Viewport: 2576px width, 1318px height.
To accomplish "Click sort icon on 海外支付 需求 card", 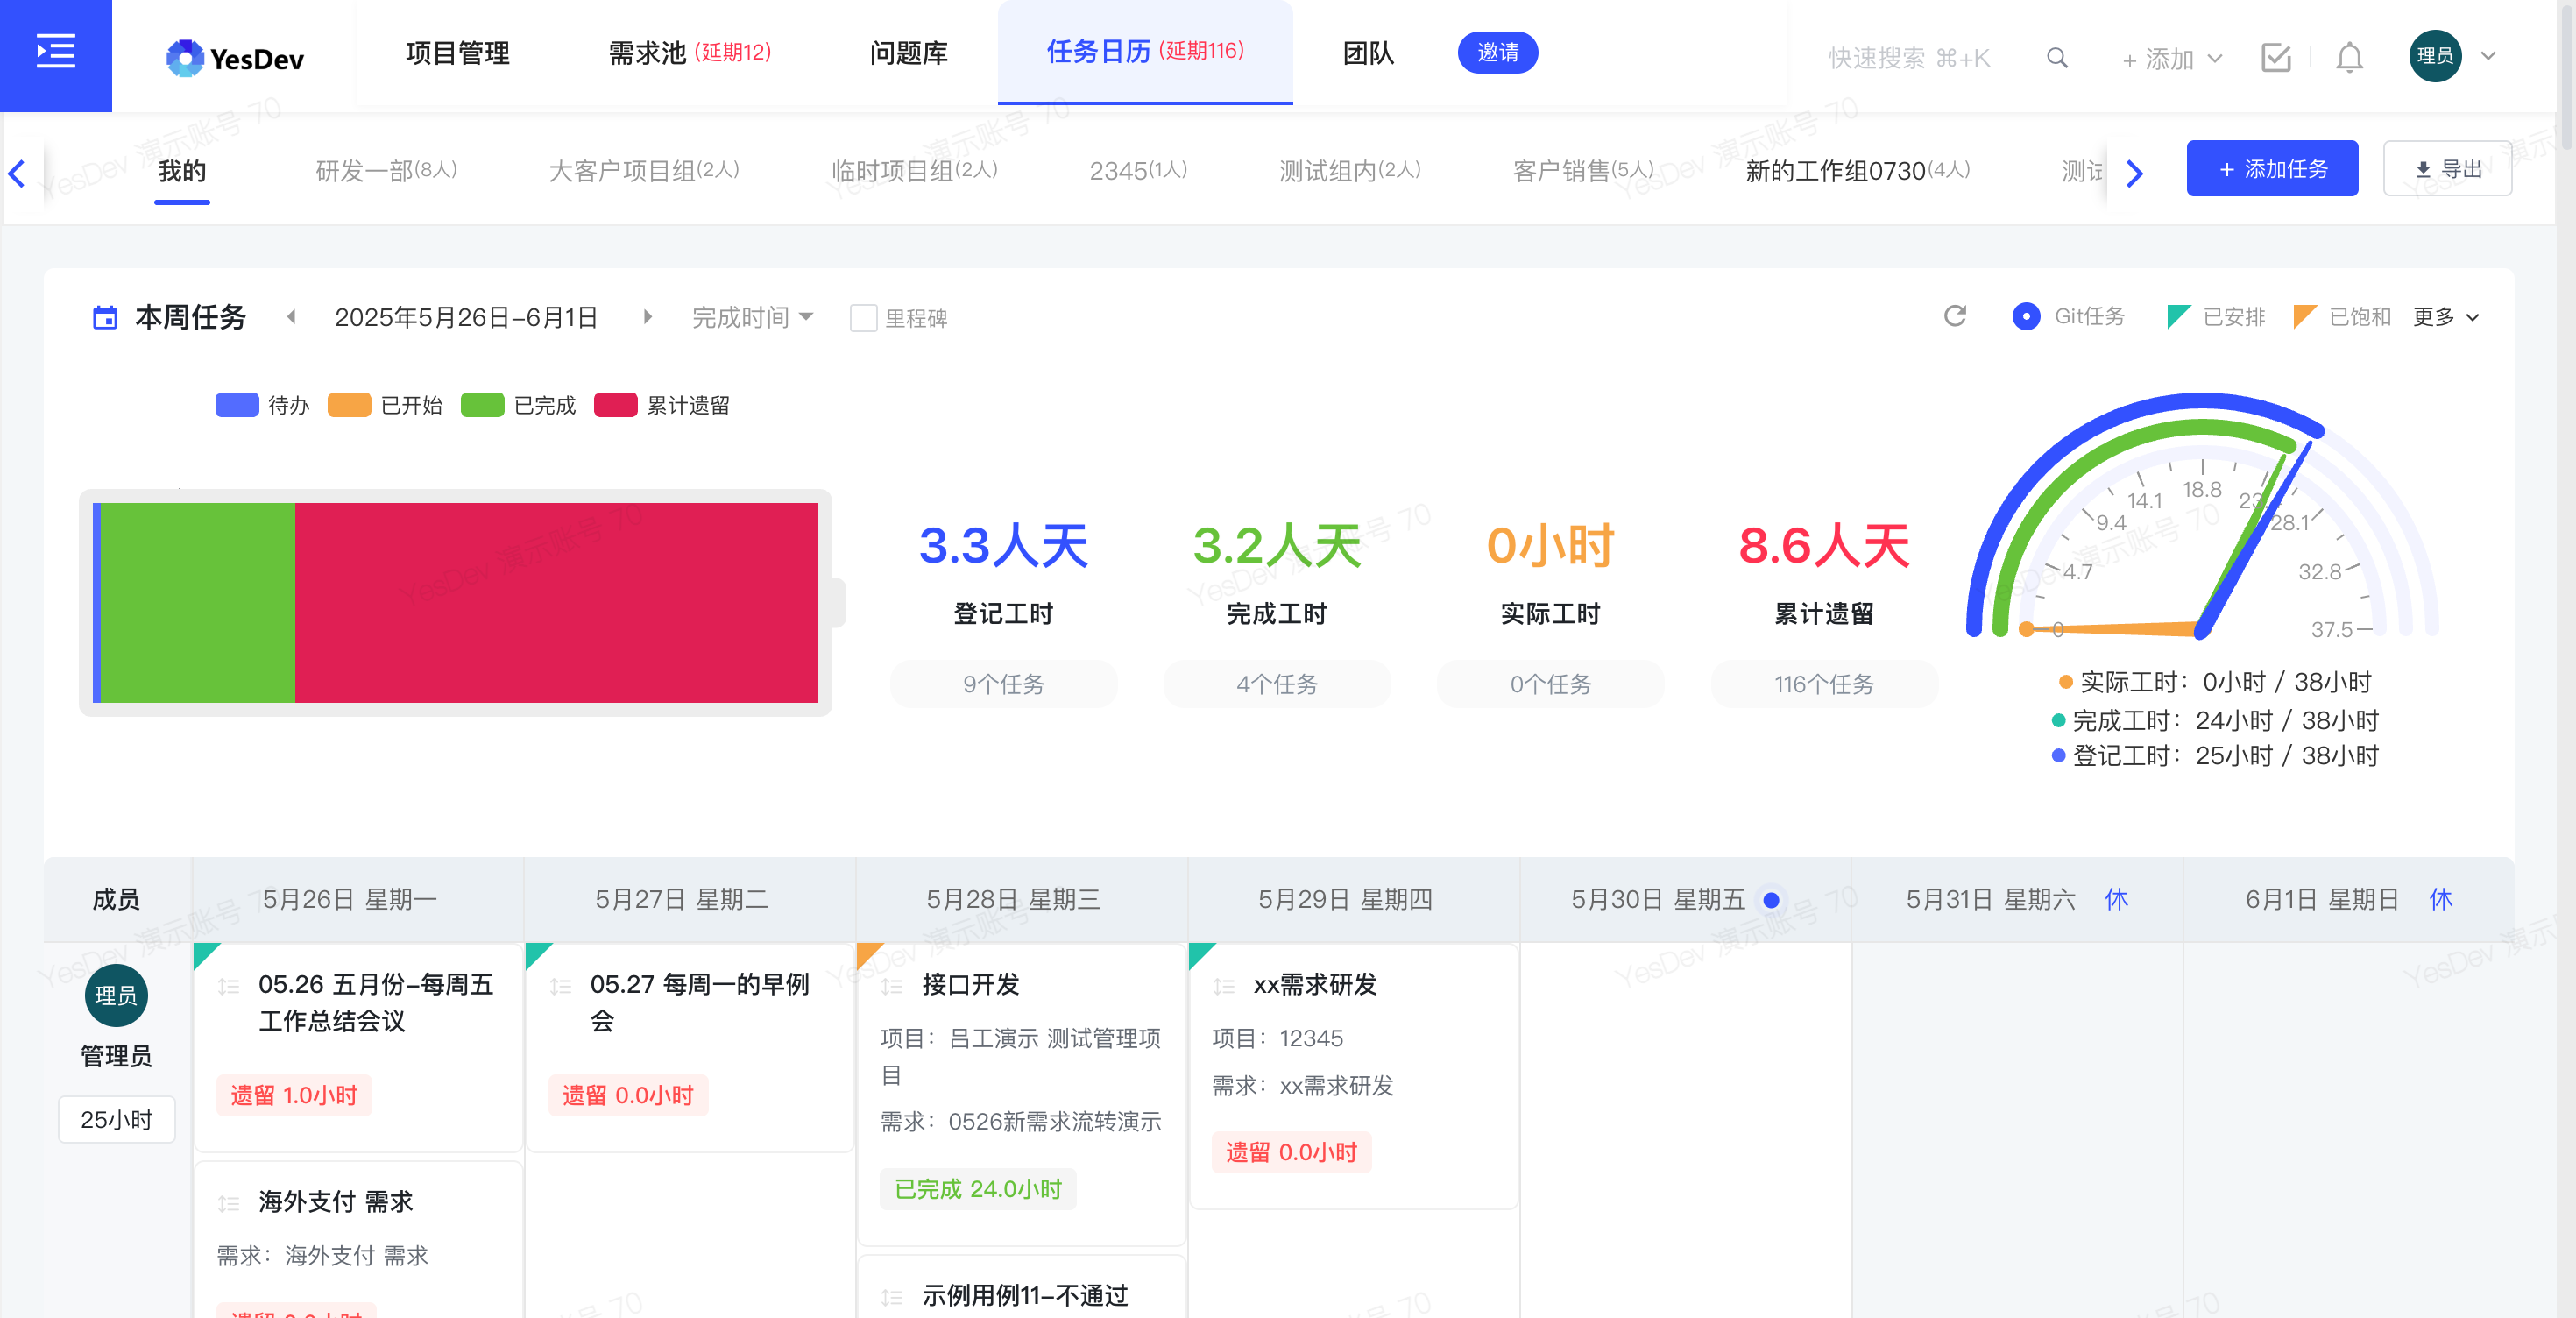I will click(x=229, y=1203).
